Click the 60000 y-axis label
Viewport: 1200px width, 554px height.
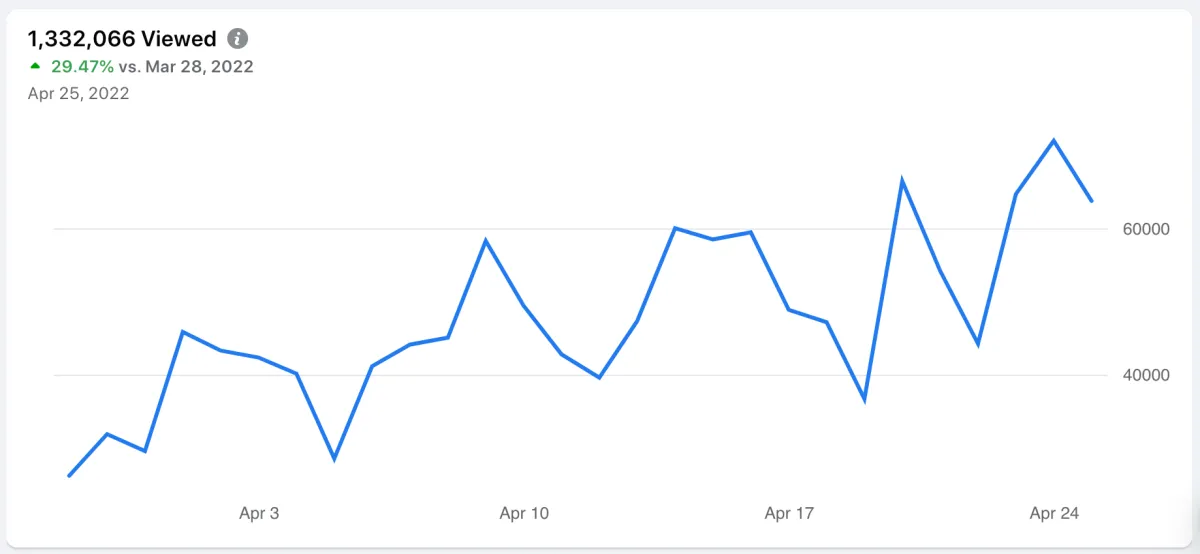coord(1146,230)
